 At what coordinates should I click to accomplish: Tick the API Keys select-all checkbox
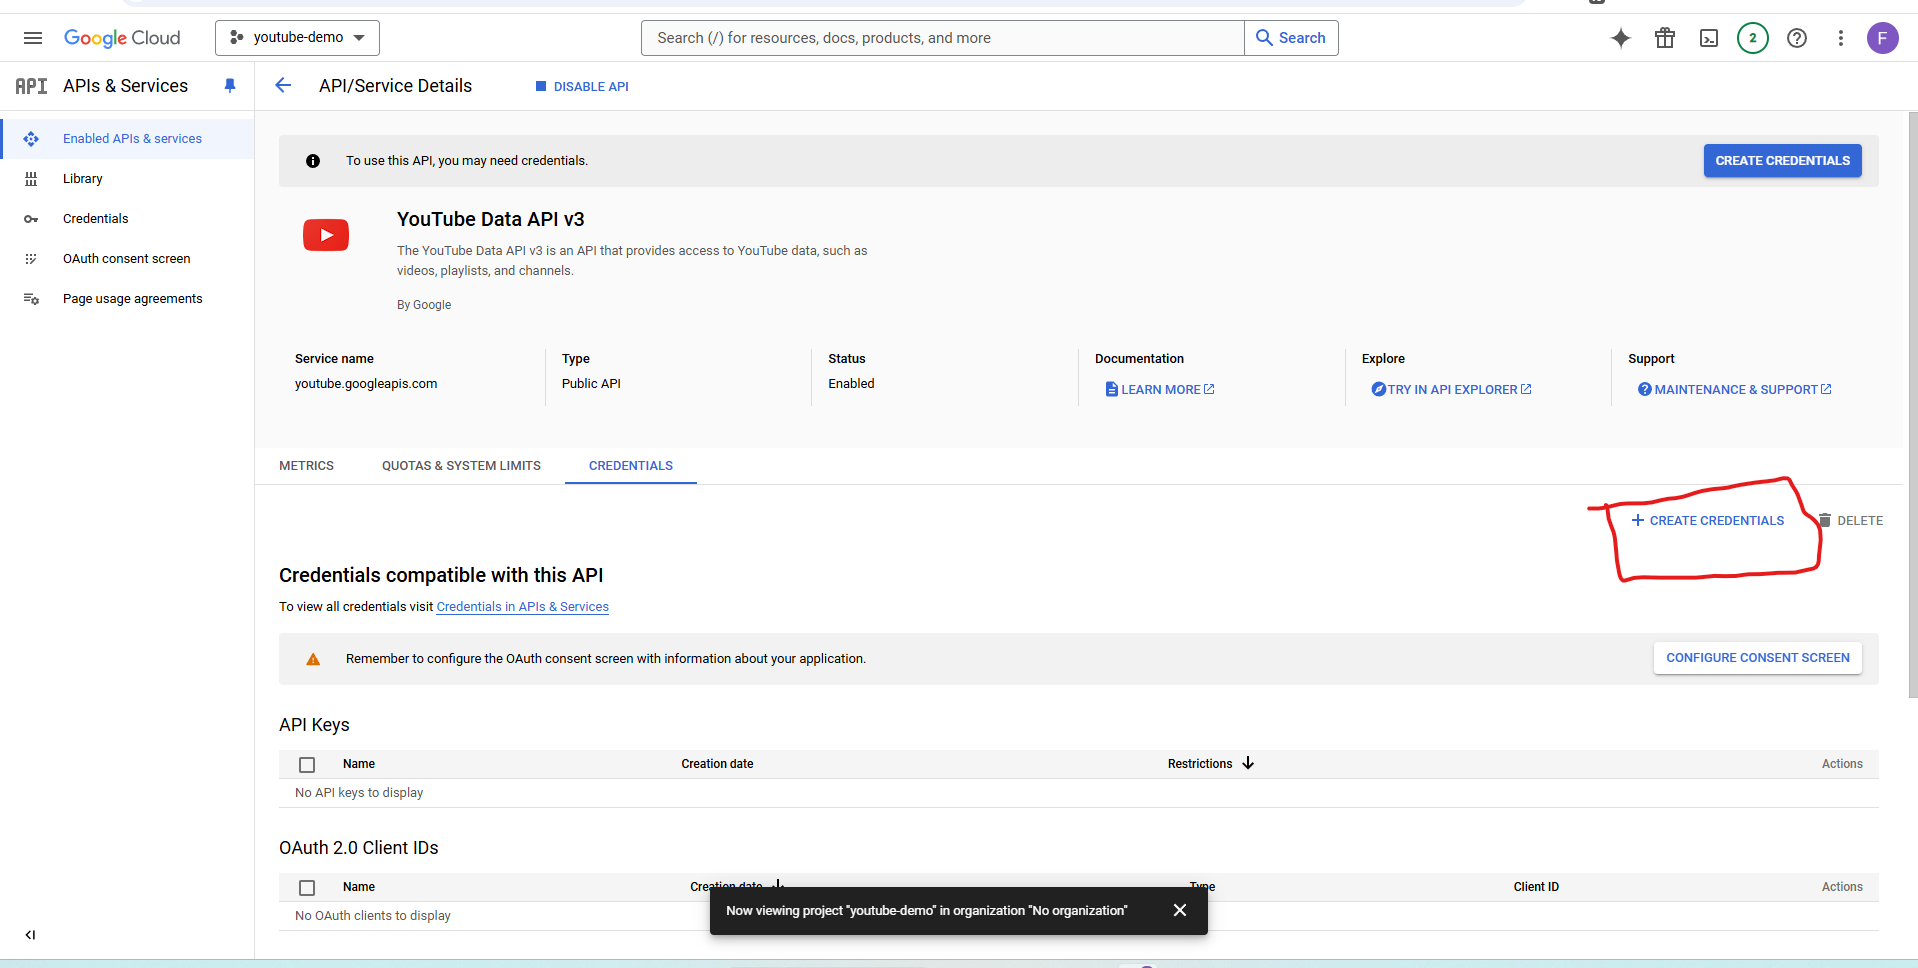coord(307,765)
